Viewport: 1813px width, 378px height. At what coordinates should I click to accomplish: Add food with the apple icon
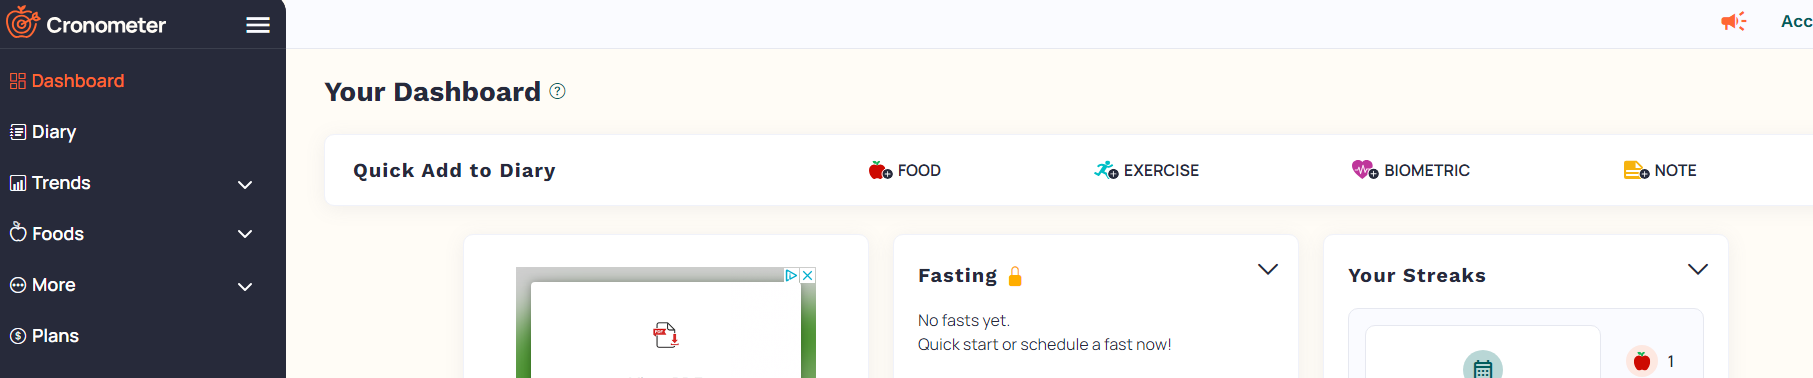coord(880,170)
